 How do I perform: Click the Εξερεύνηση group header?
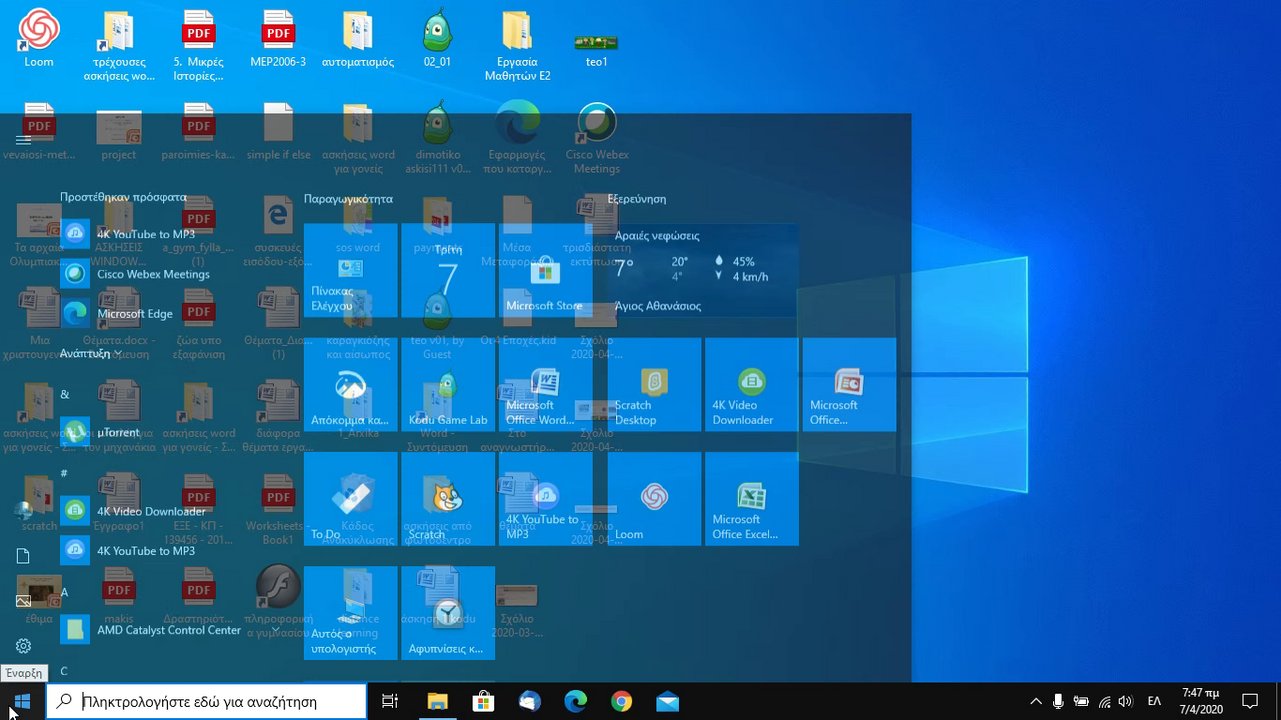point(637,199)
